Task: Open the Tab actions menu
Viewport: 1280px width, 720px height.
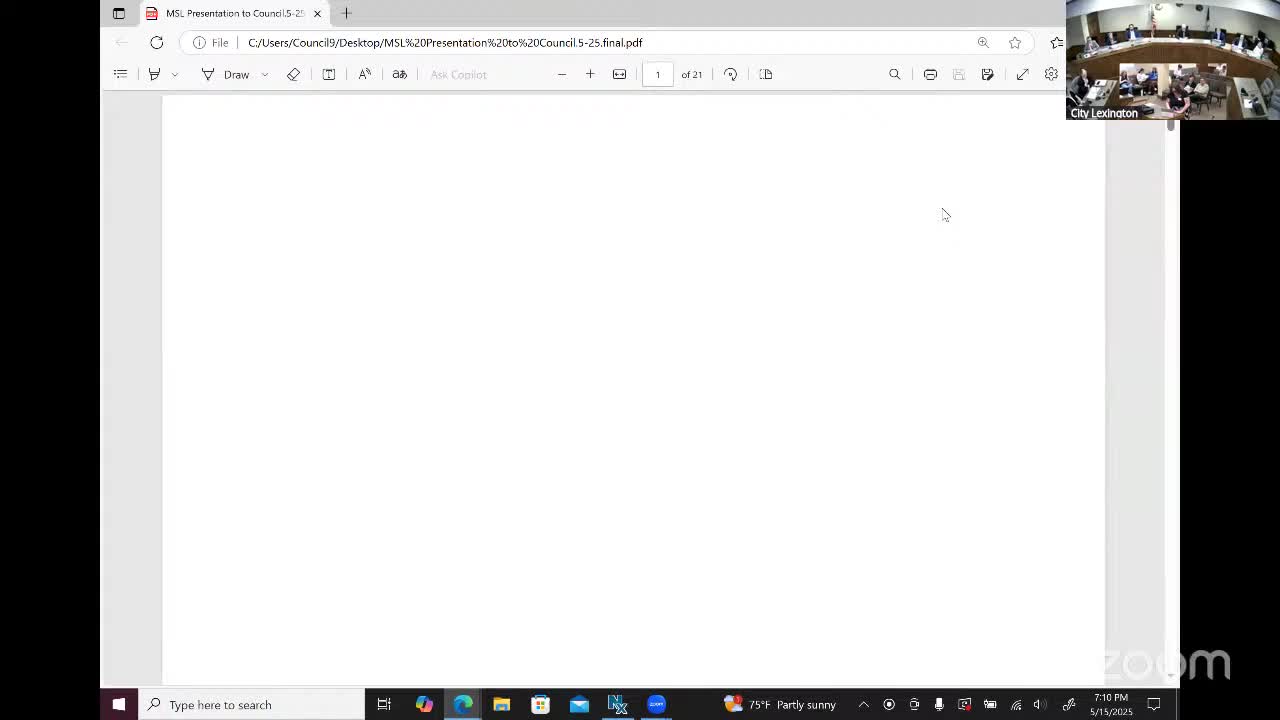Action: pyautogui.click(x=119, y=13)
